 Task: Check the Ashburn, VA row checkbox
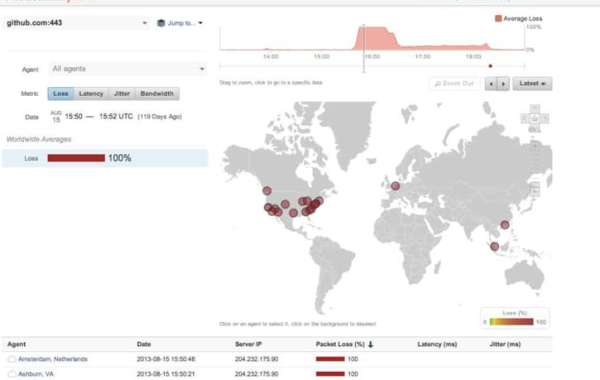point(12,374)
